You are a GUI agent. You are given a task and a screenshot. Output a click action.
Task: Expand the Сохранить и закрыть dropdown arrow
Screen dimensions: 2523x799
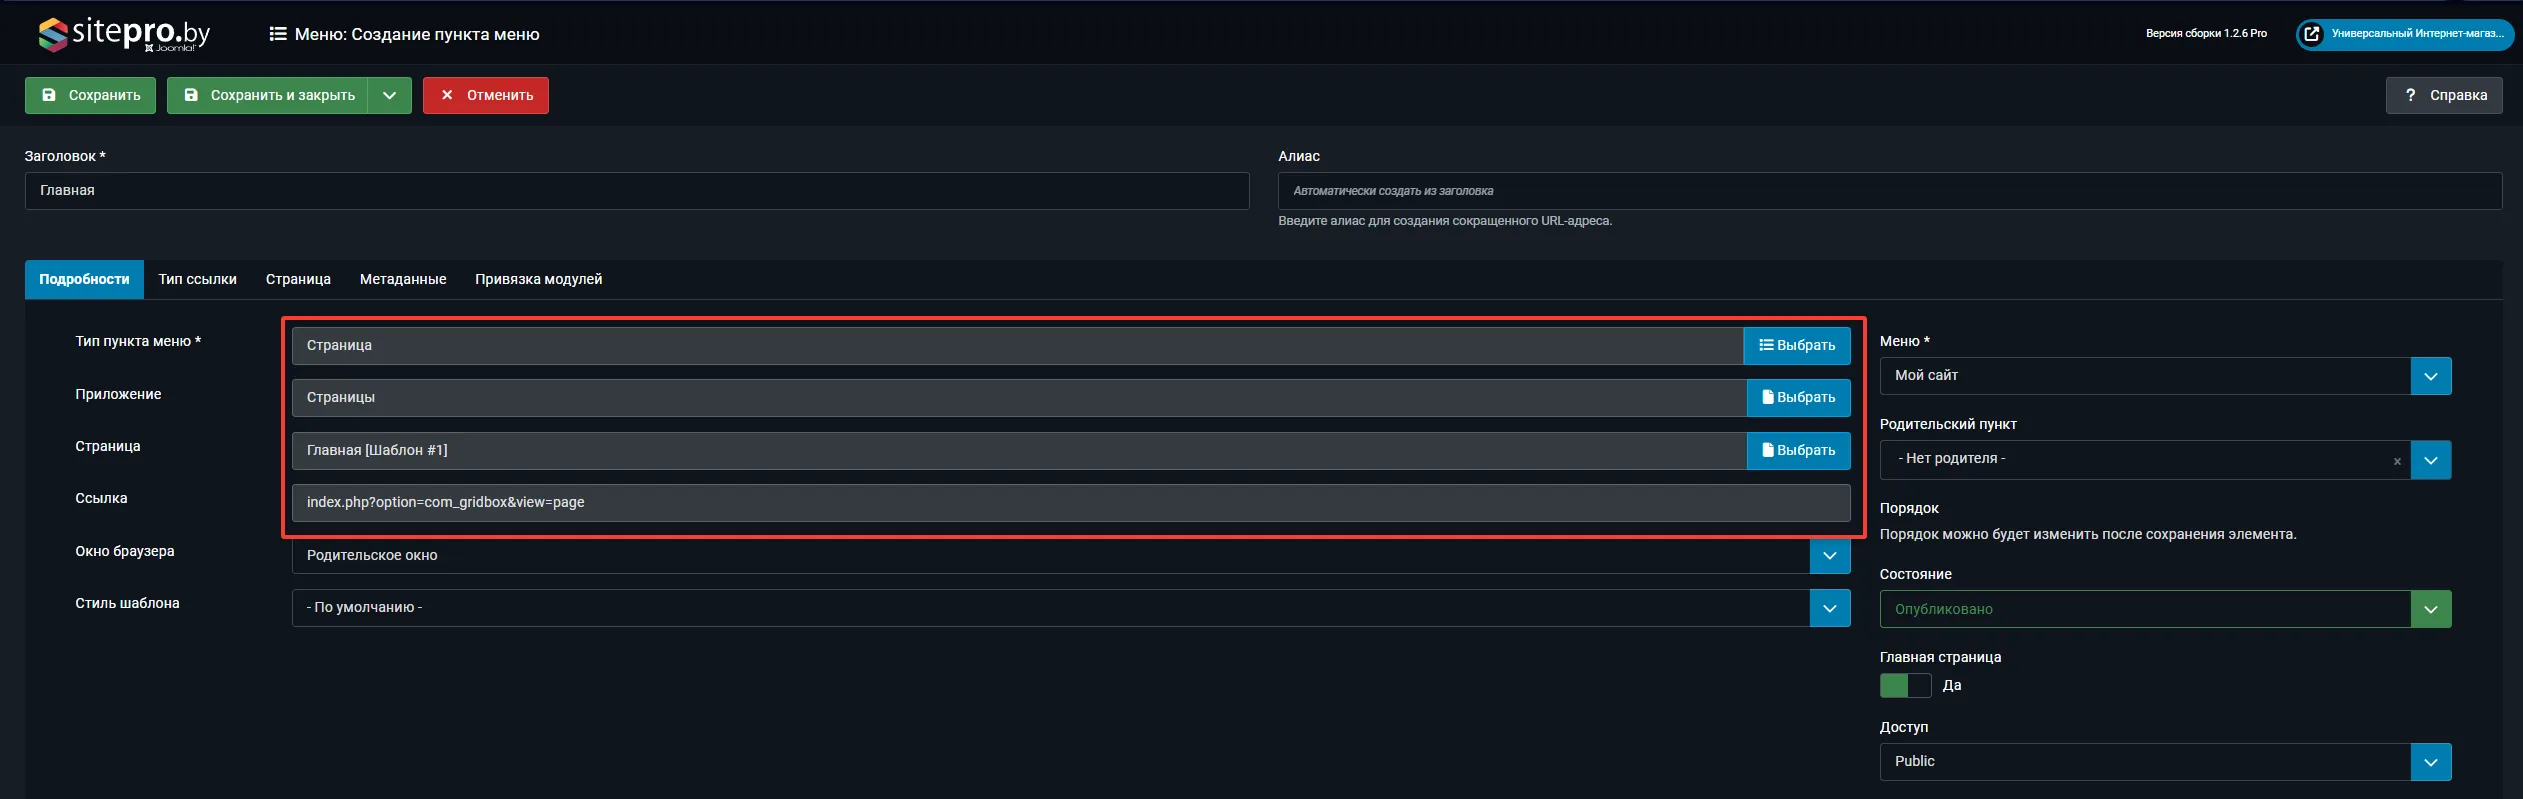pyautogui.click(x=390, y=96)
